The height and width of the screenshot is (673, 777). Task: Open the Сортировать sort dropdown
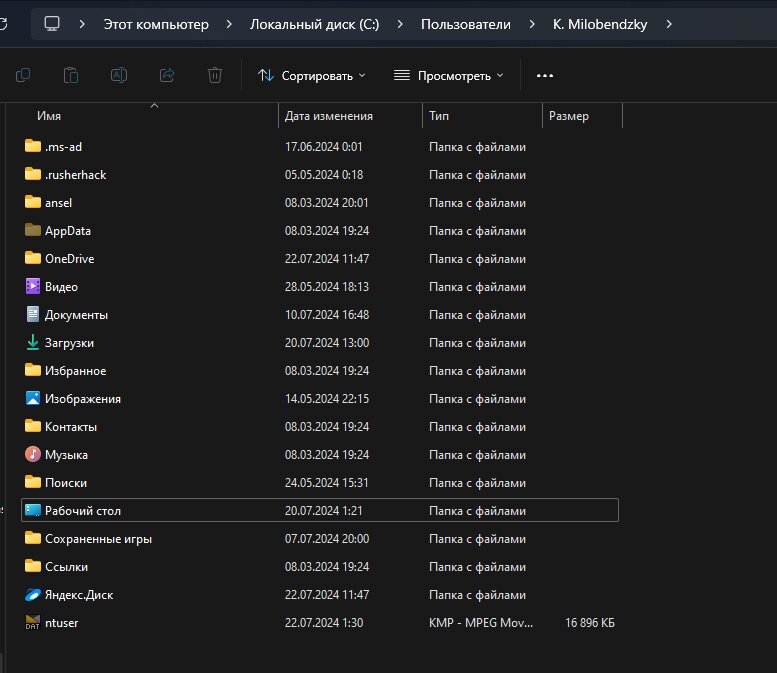312,75
